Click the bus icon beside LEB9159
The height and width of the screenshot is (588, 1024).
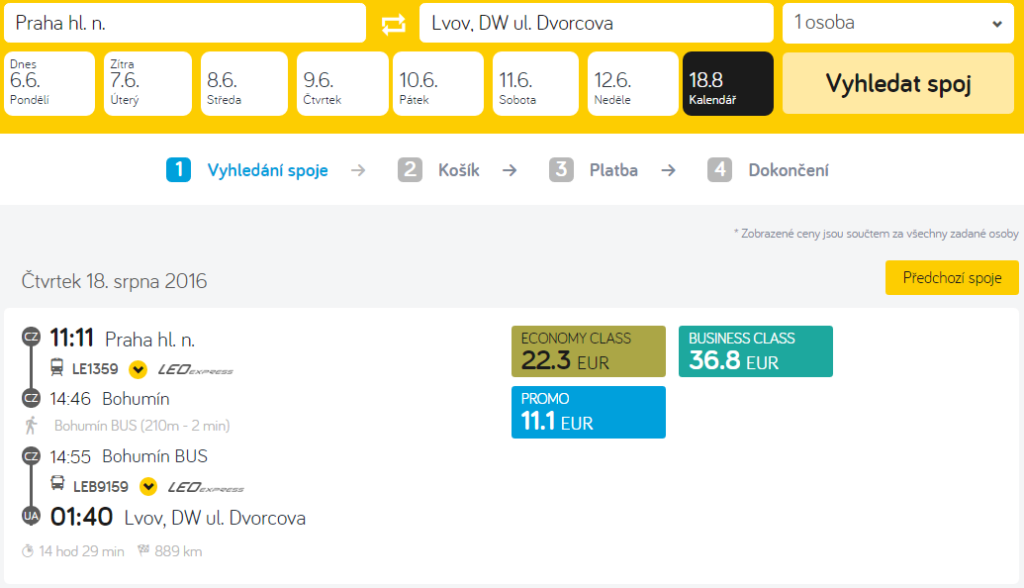click(57, 483)
